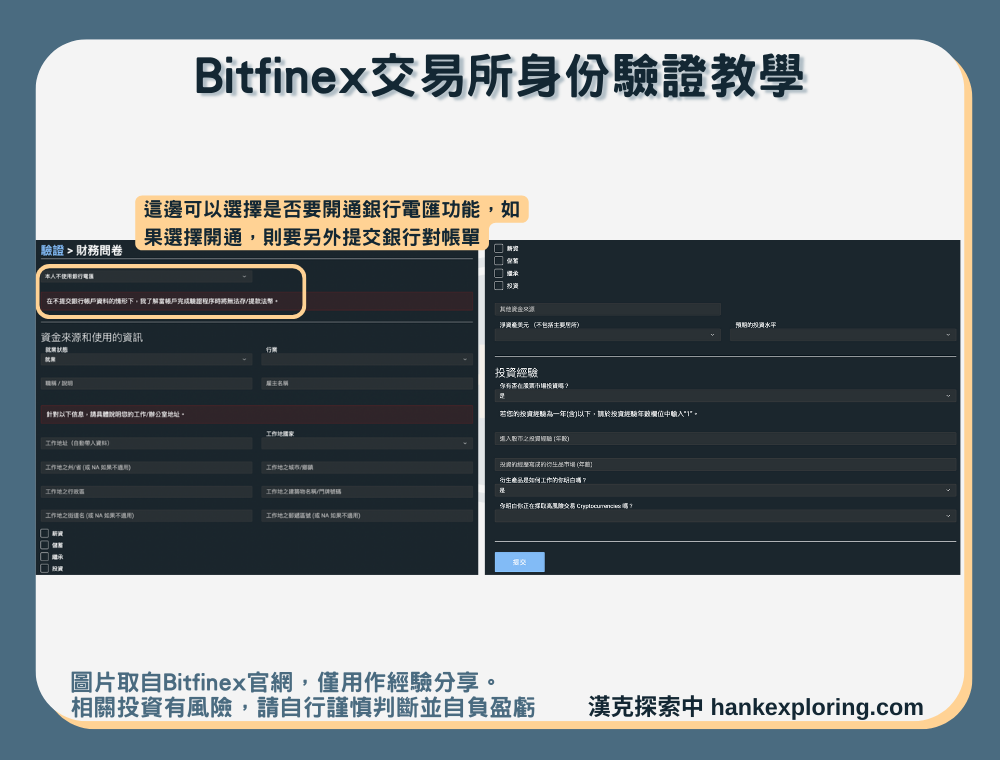Click the one-year-experience hint text

pos(598,414)
